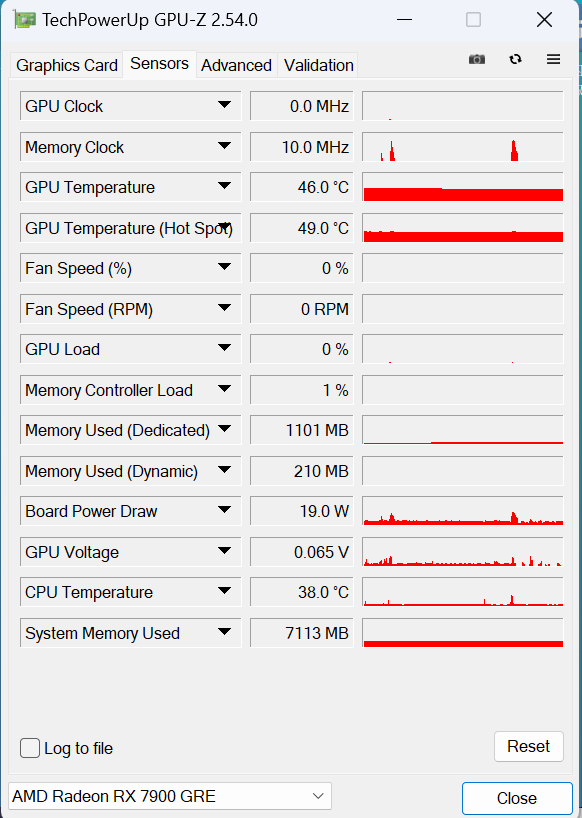Switch to the Advanced tab

tap(237, 65)
